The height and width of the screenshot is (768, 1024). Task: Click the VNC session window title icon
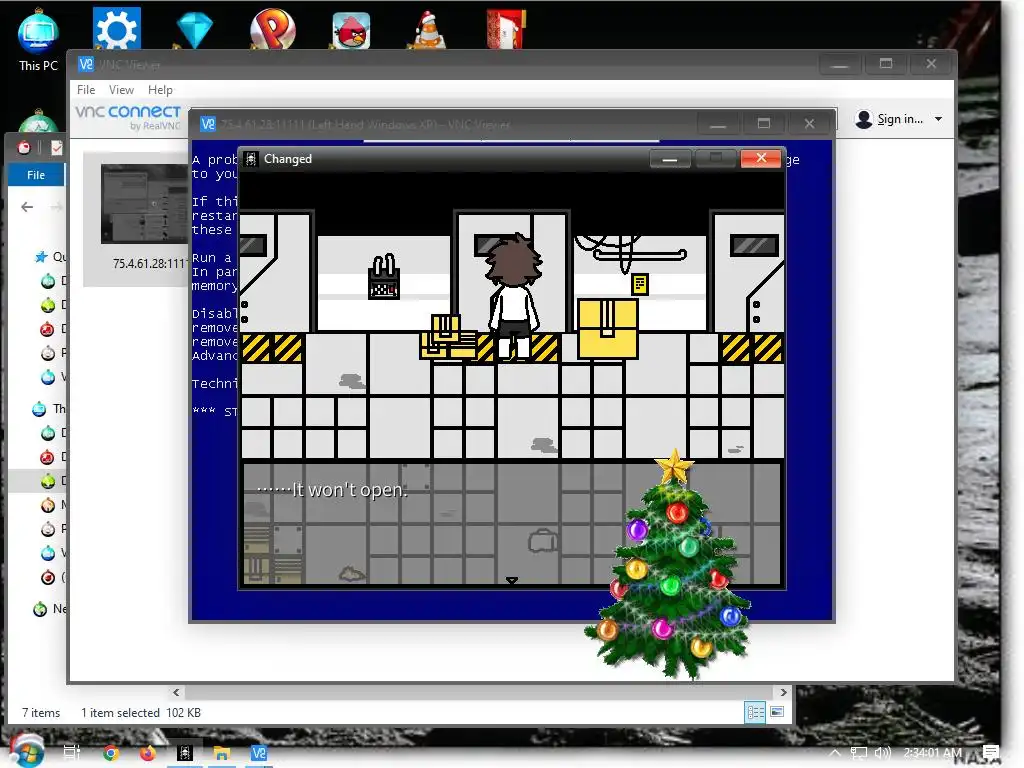[x=208, y=124]
